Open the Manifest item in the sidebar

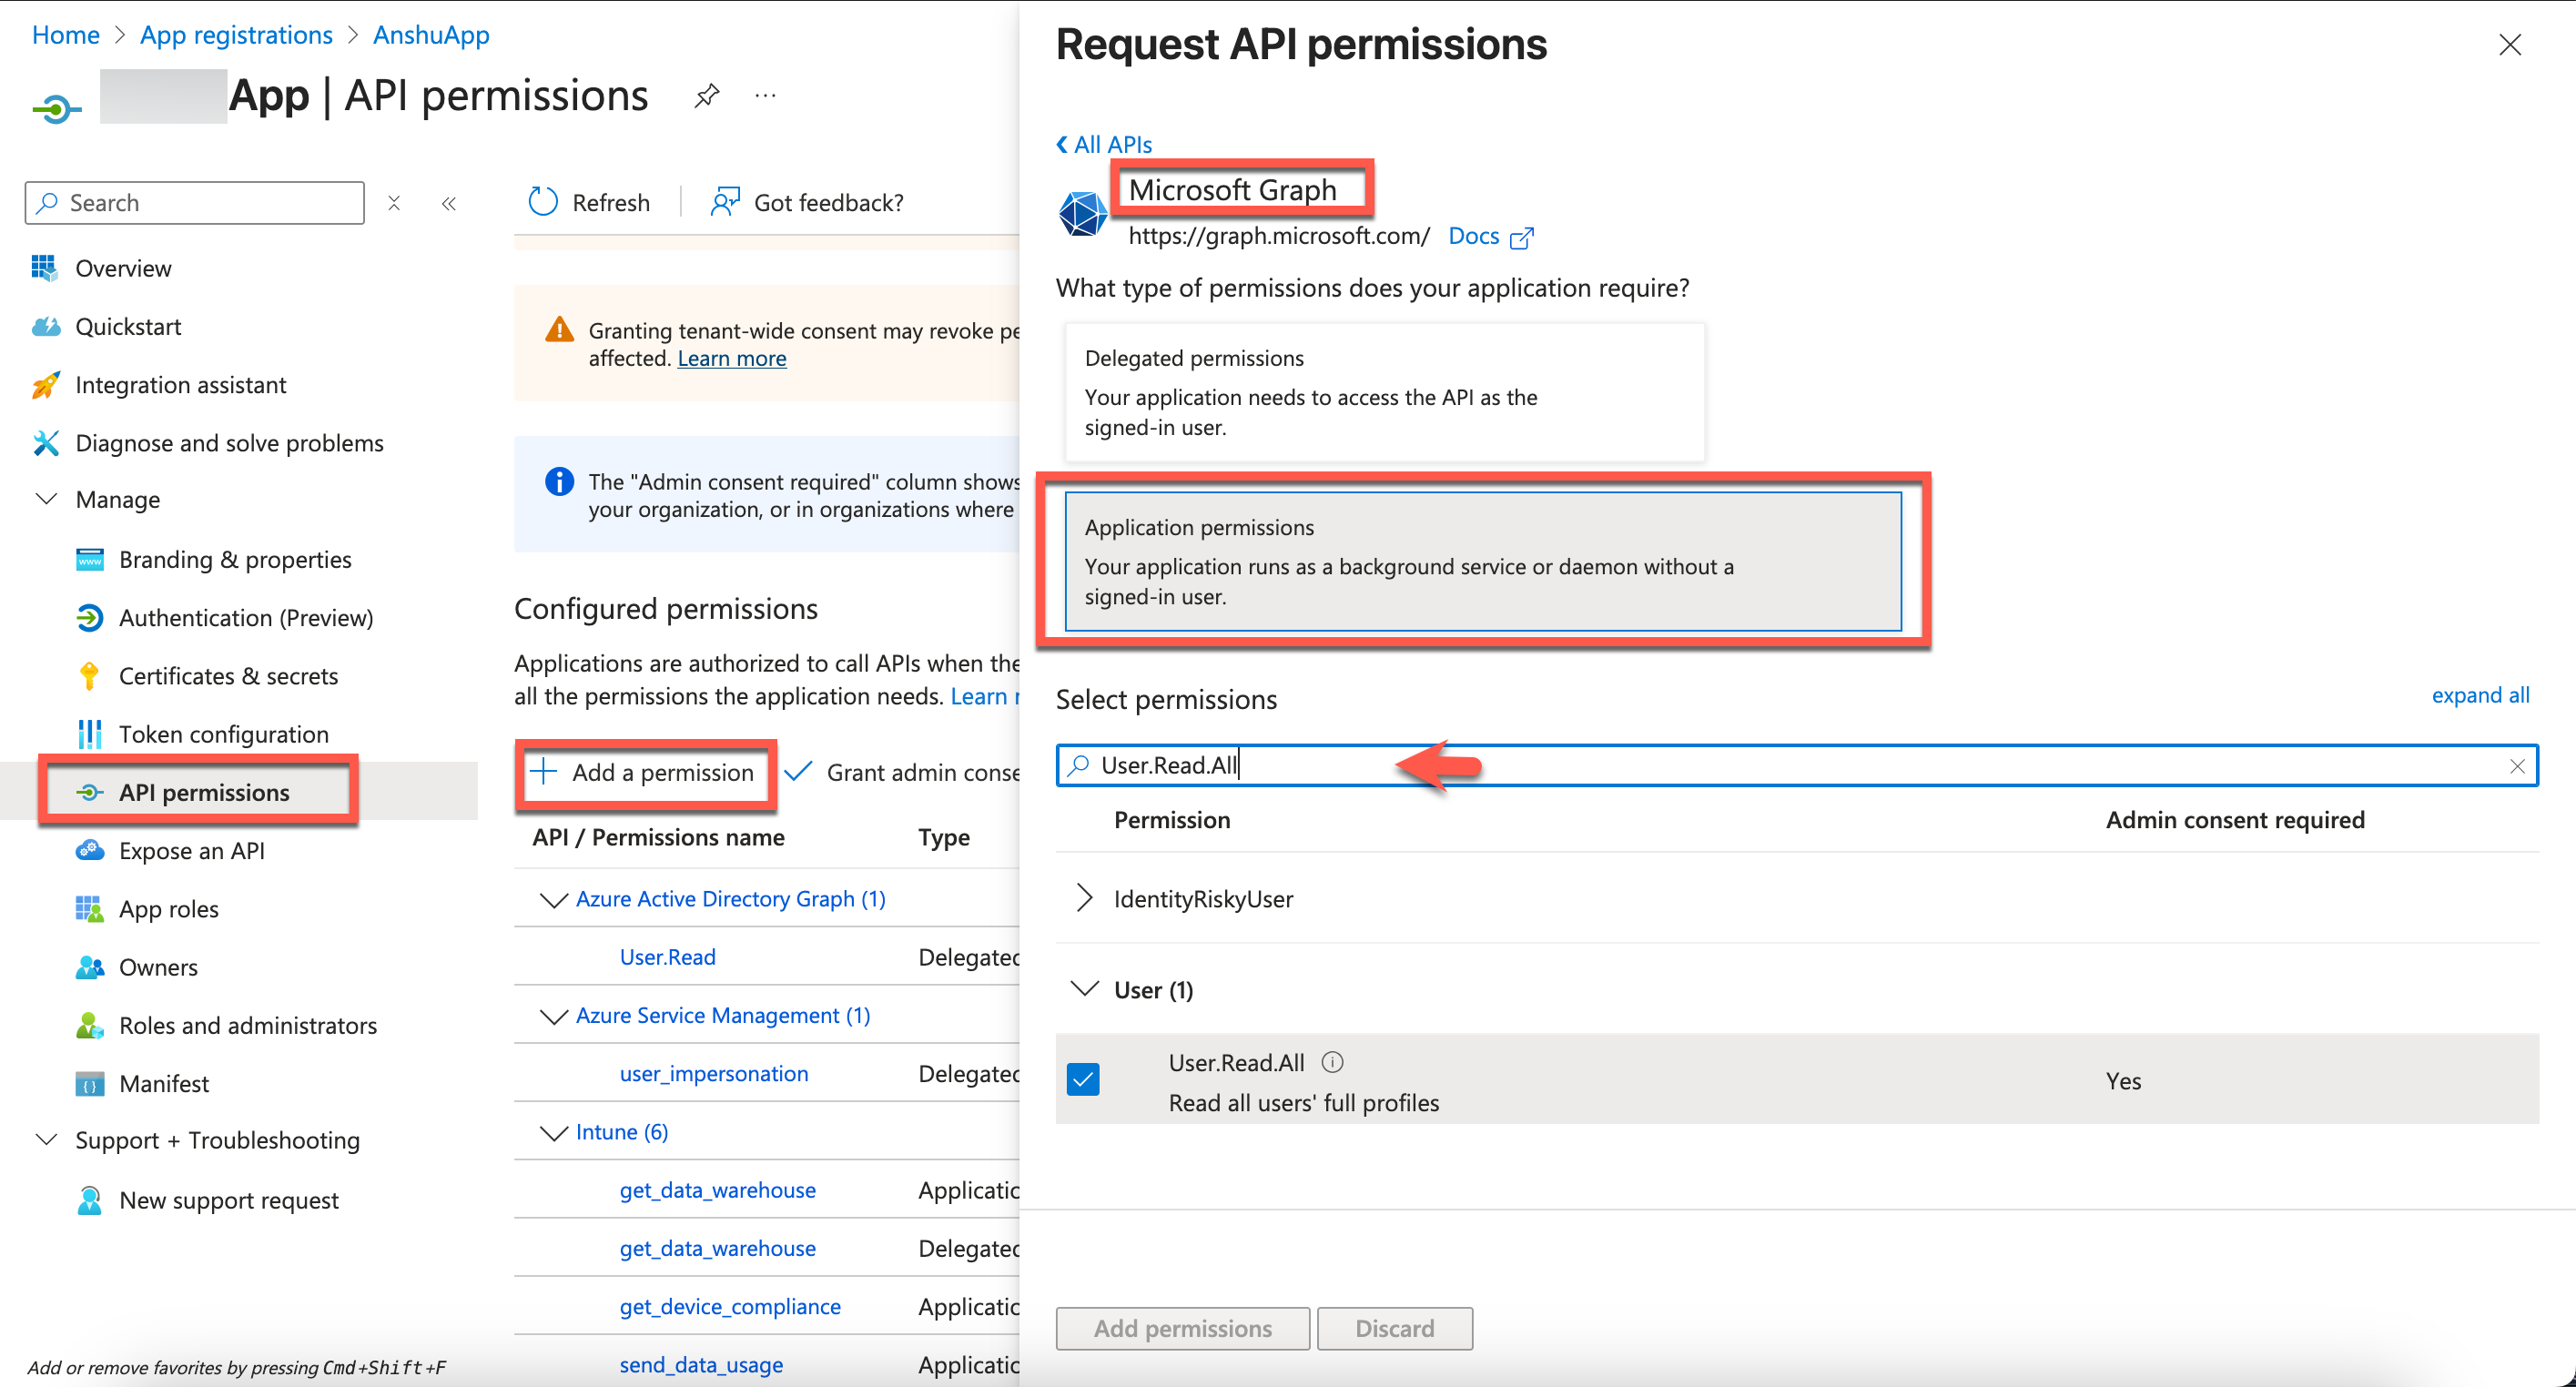coord(163,1083)
